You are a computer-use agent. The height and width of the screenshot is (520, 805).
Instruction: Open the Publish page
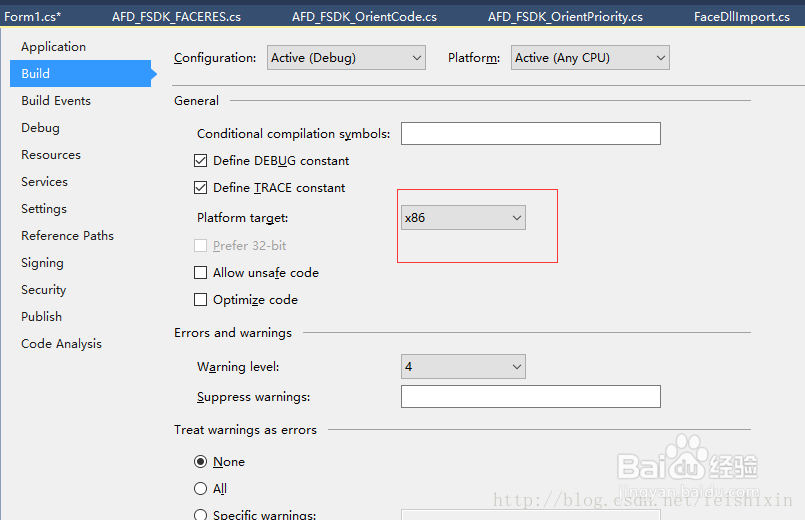pos(41,317)
